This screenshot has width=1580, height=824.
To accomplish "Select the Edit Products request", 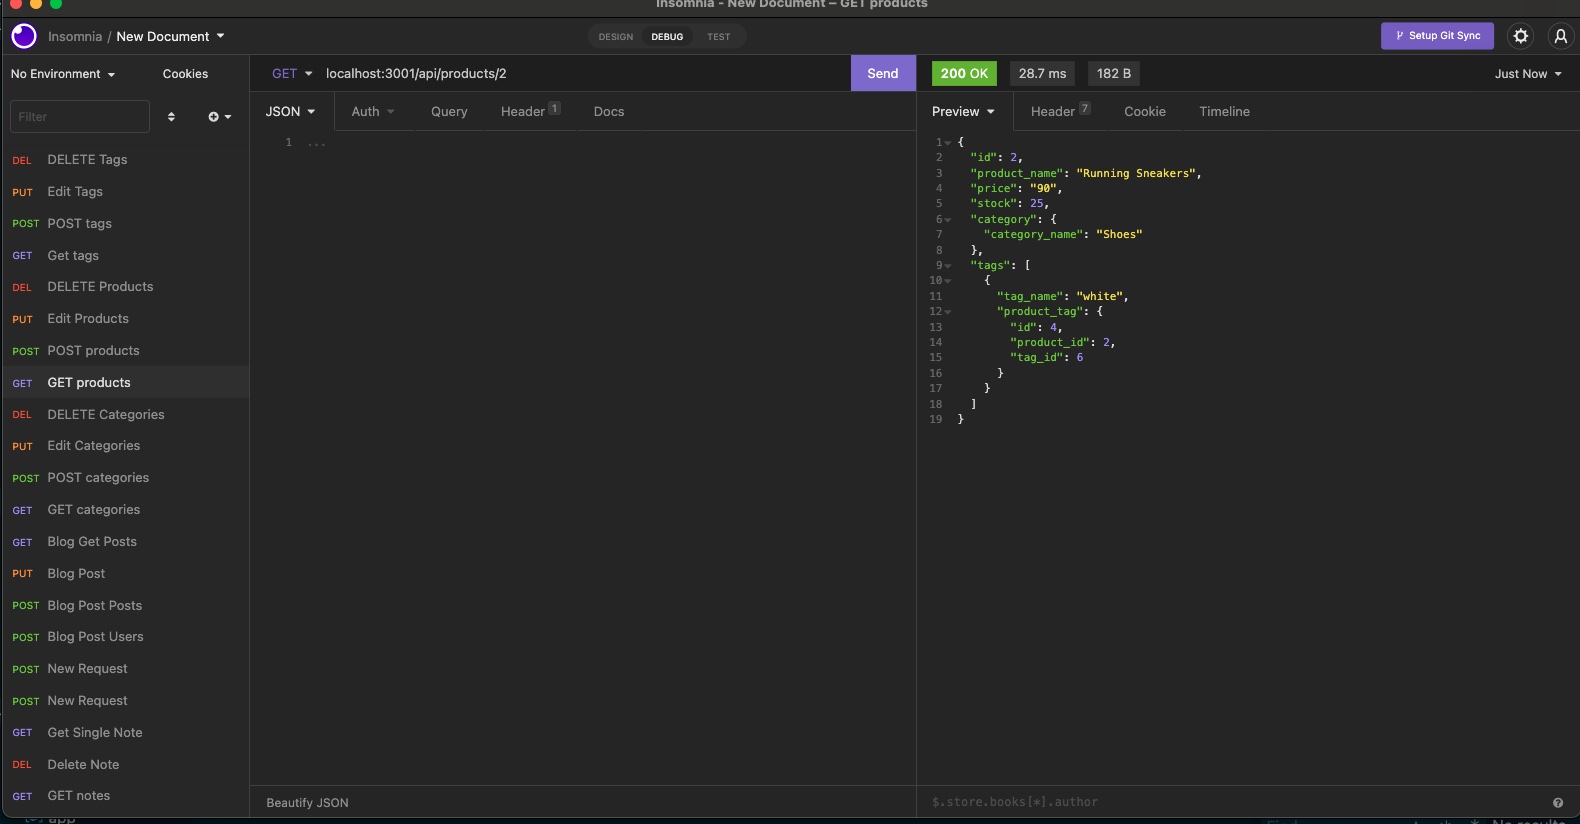I will (125, 319).
